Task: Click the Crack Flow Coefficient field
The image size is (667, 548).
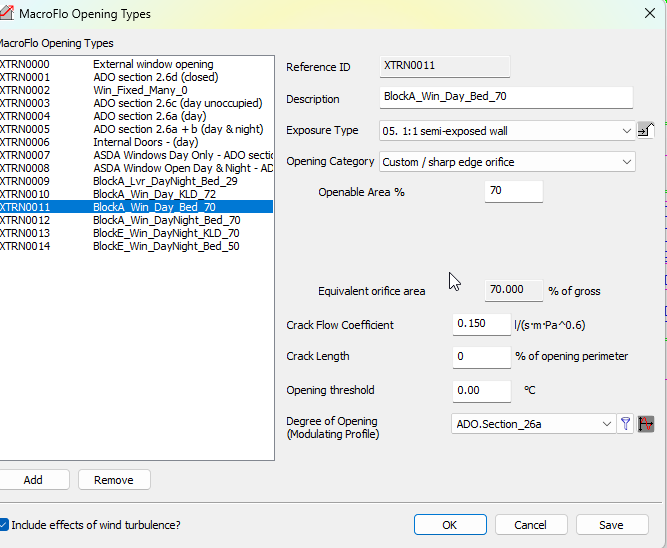Action: pyautogui.click(x=481, y=324)
